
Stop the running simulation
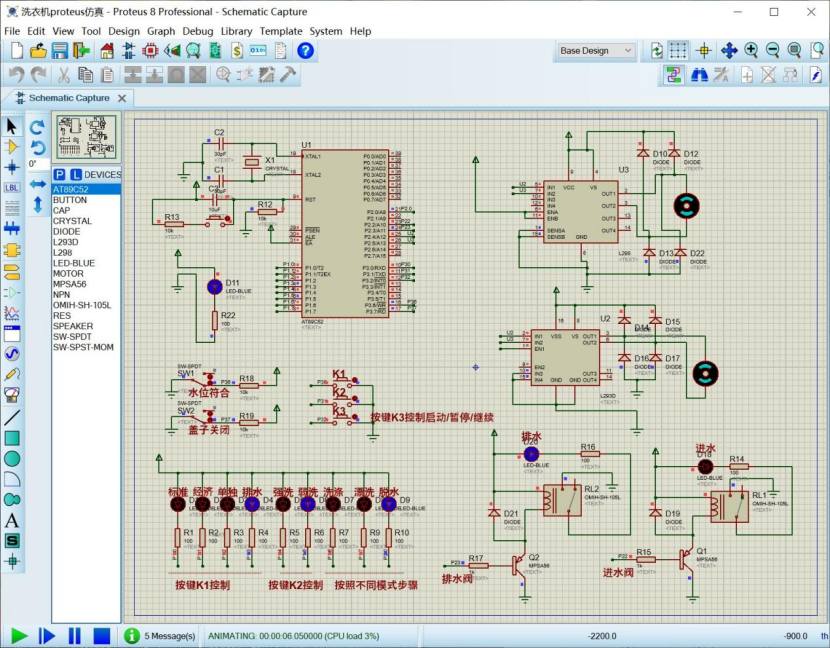click(101, 635)
